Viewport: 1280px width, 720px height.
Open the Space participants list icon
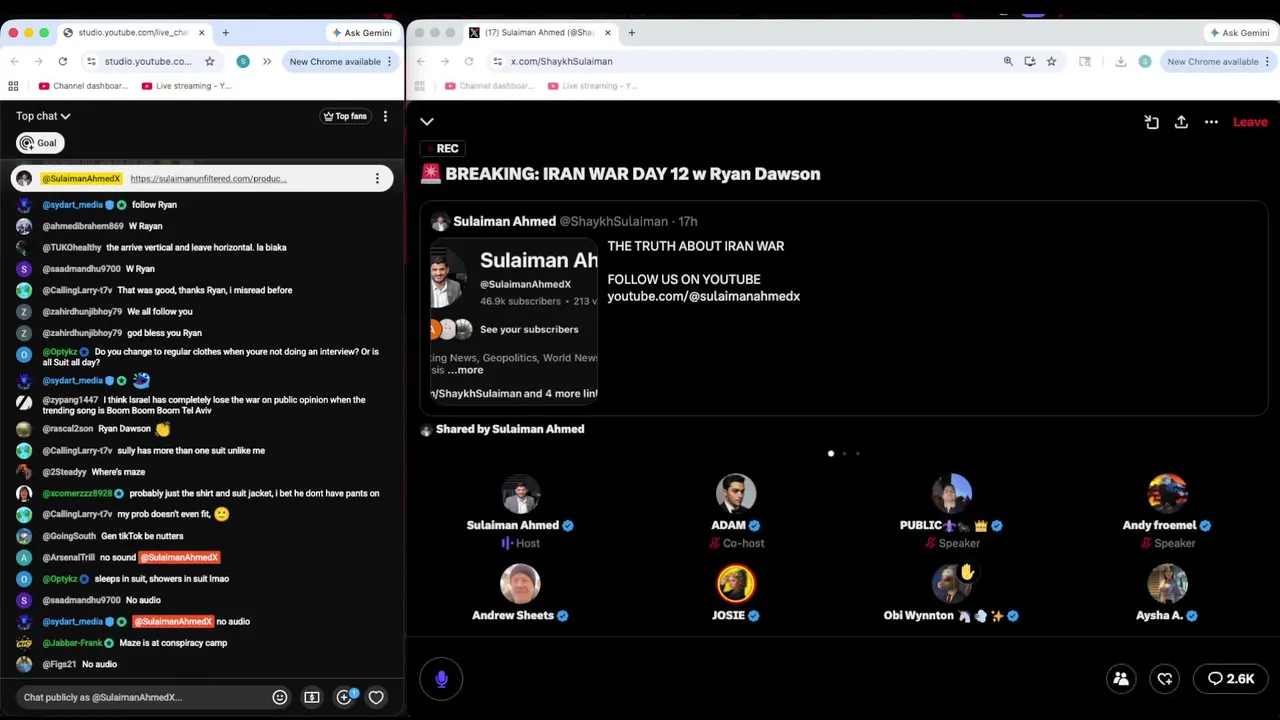pyautogui.click(x=1121, y=679)
